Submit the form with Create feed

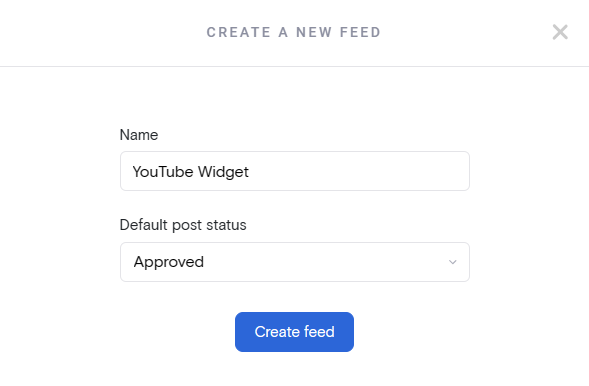[x=294, y=332]
